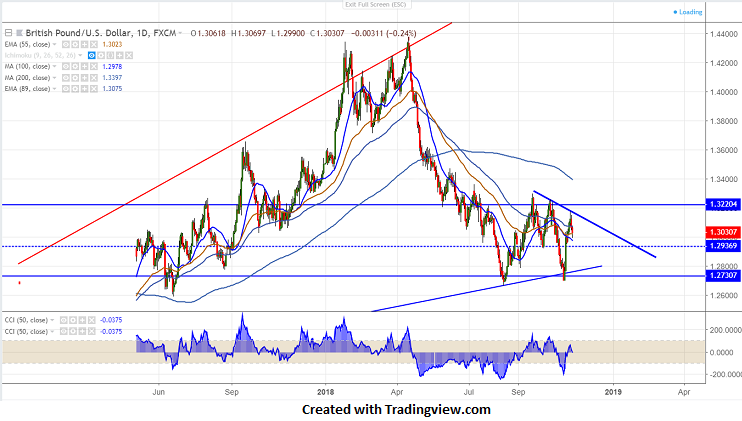Hide the EMA (89, close) line
742x421 pixels.
[x=66, y=88]
